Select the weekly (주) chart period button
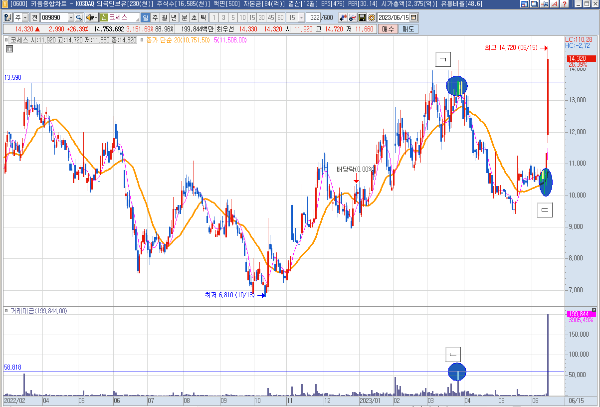The height and width of the screenshot is (407, 600). 155,18
